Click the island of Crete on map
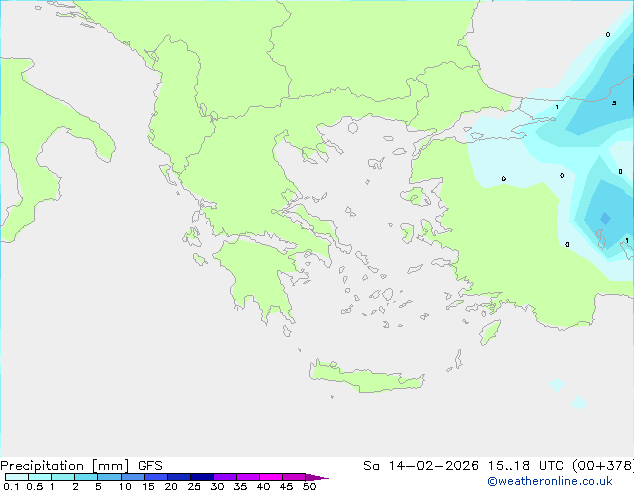 [366, 377]
